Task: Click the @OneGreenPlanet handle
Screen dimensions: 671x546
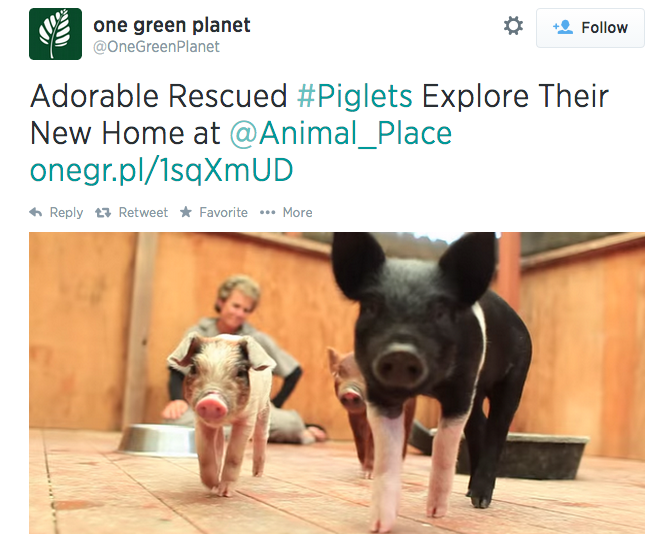Action: pos(156,47)
